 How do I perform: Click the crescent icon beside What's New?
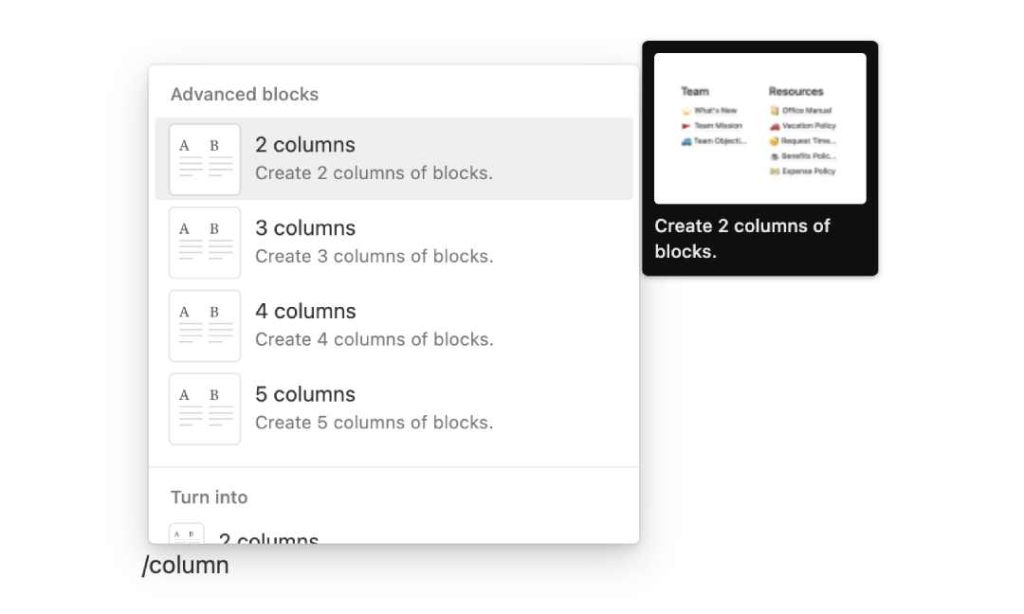686,111
